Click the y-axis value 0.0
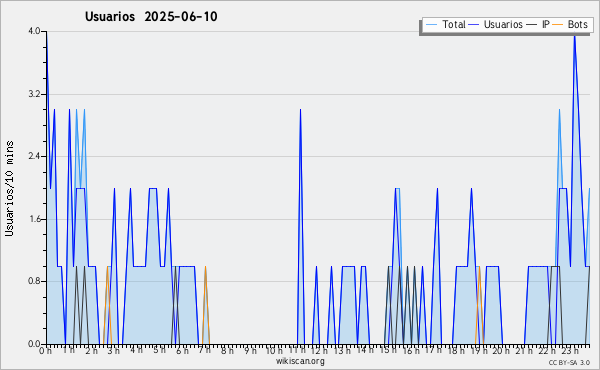Viewport: 600px width, 370px height. point(34,344)
